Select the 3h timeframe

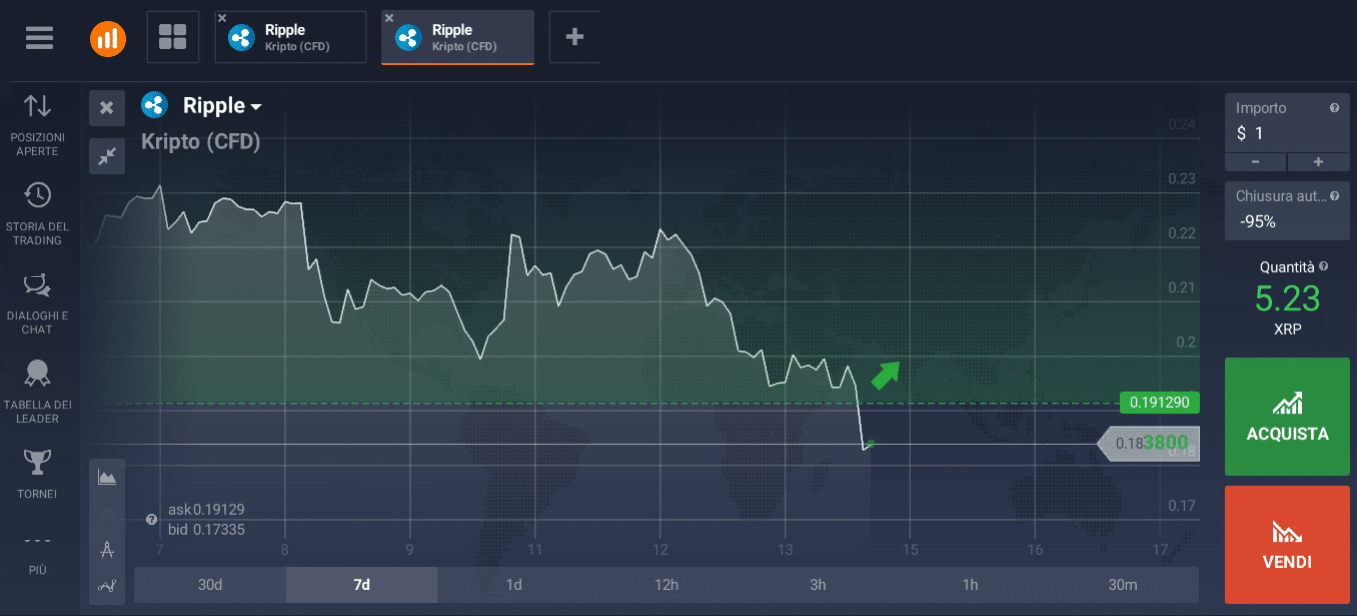[x=818, y=585]
